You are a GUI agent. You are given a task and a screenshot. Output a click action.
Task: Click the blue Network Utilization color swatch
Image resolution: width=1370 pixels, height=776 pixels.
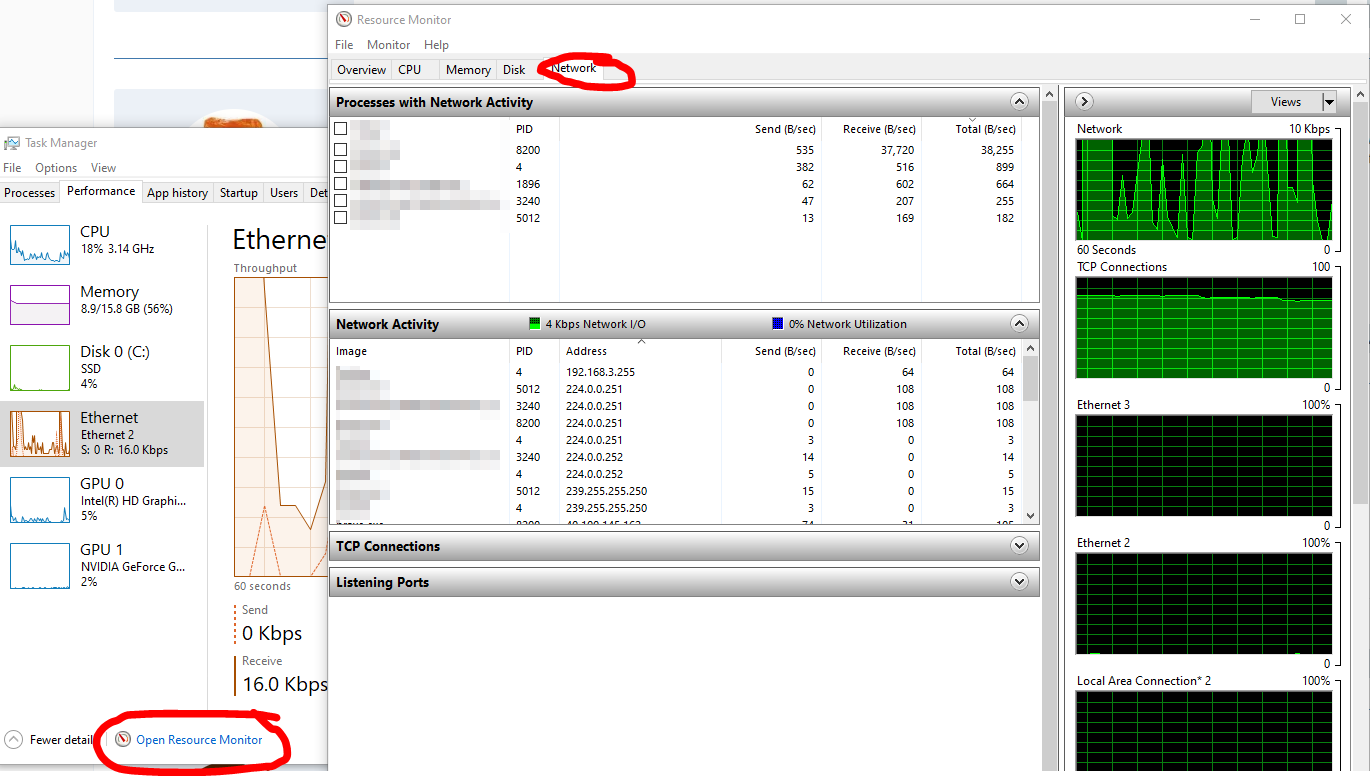coord(778,324)
